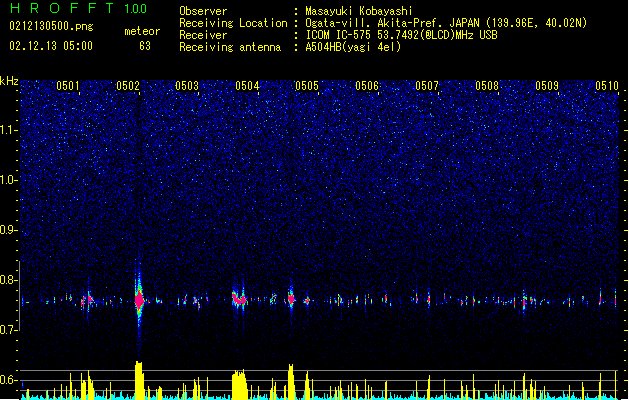Click the wide yellow intensity bar near 0504
629x400 pixels.
coord(239,385)
